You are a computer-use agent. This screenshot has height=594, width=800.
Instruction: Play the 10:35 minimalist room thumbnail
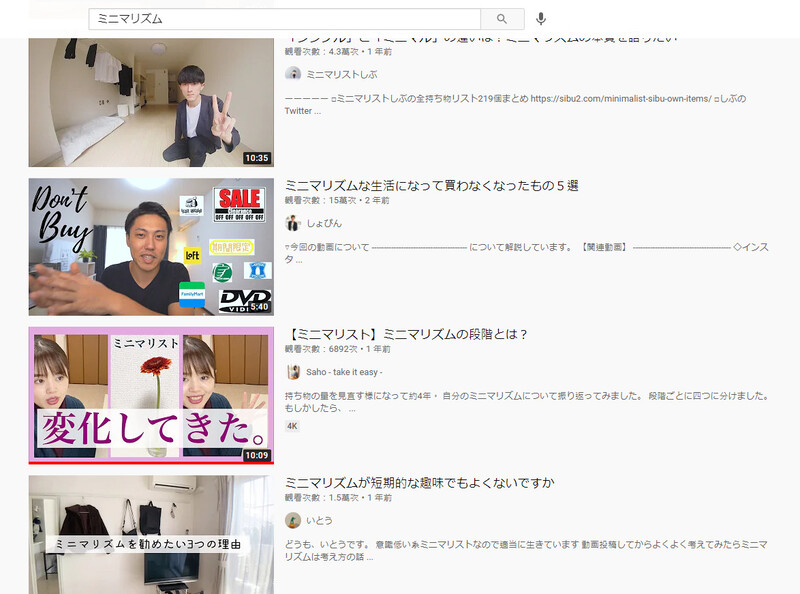tap(150, 102)
